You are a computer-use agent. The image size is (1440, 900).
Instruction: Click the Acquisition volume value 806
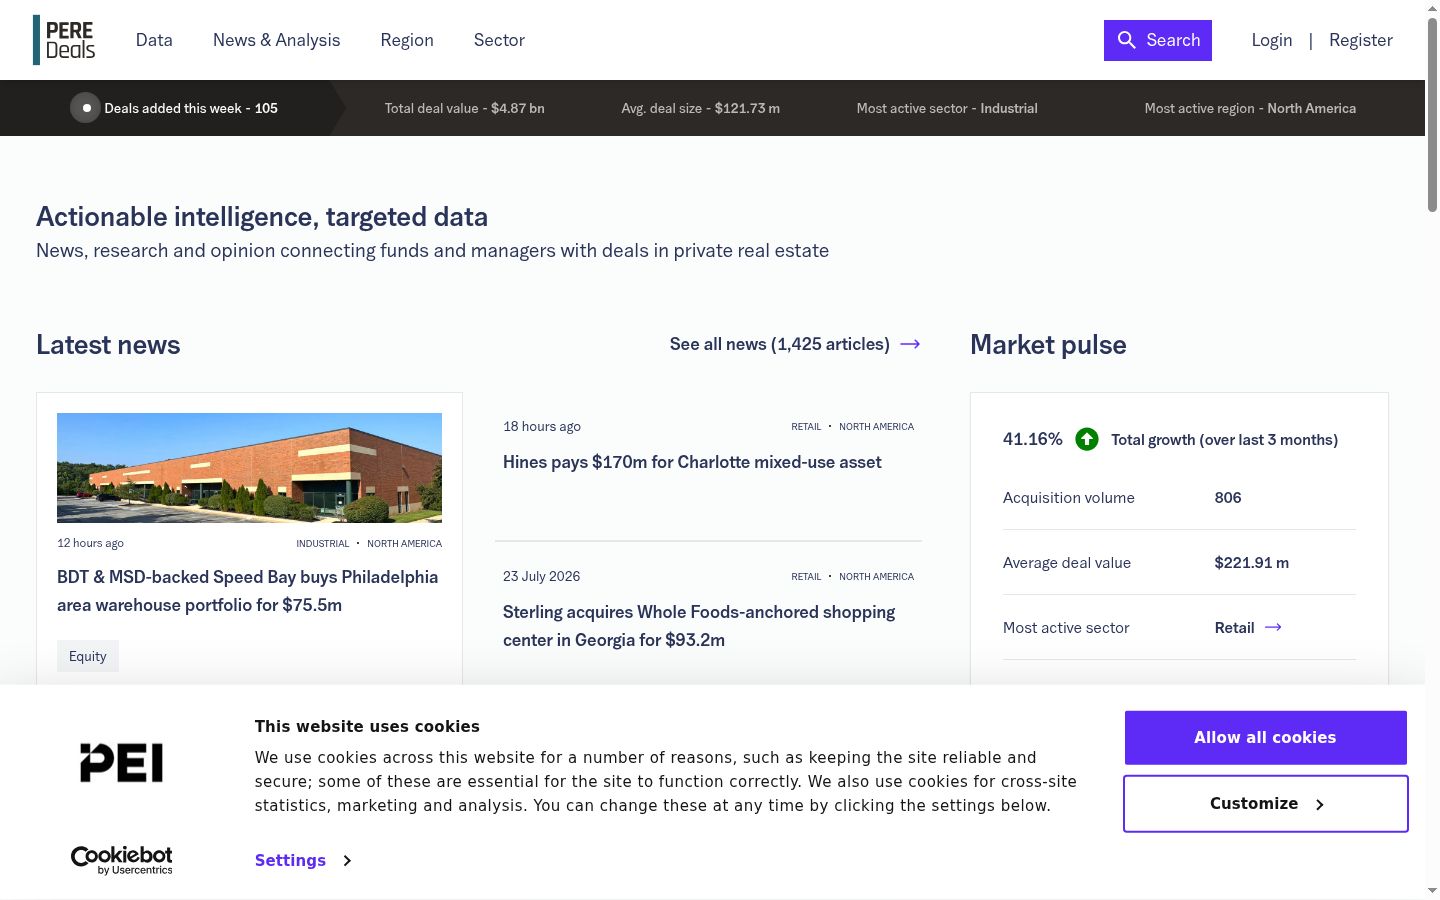pyautogui.click(x=1228, y=498)
